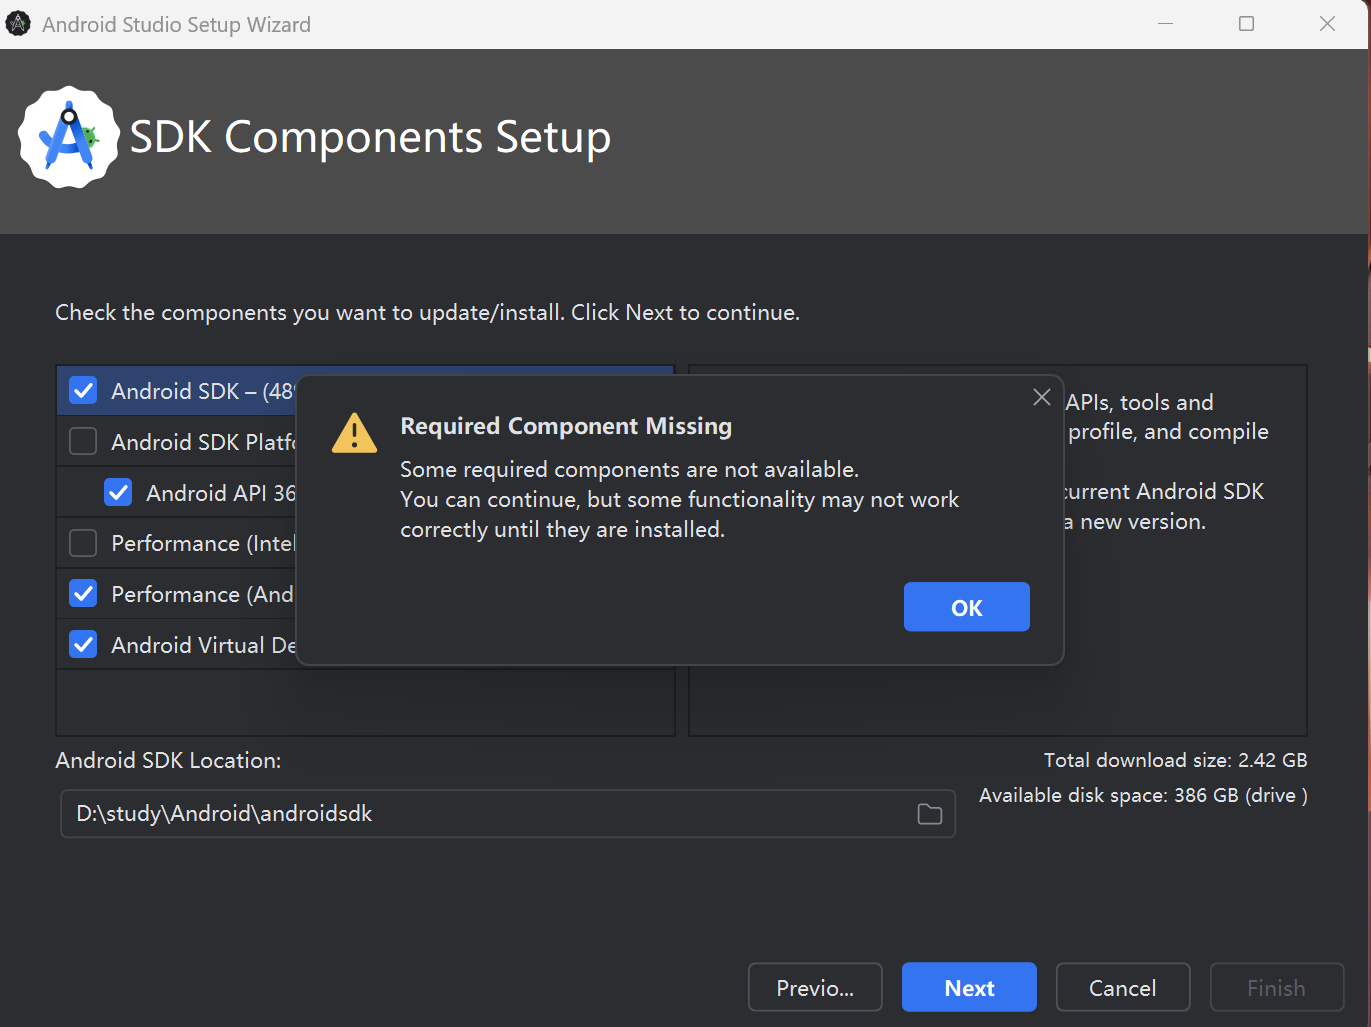Image resolution: width=1371 pixels, height=1027 pixels.
Task: Click the SDK Components Setup header logo
Action: [68, 137]
